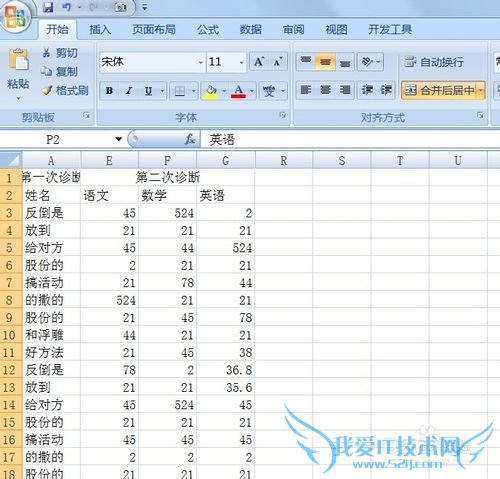Toggle bold formatting
Image resolution: width=500 pixels, height=479 pixels.
[109, 91]
